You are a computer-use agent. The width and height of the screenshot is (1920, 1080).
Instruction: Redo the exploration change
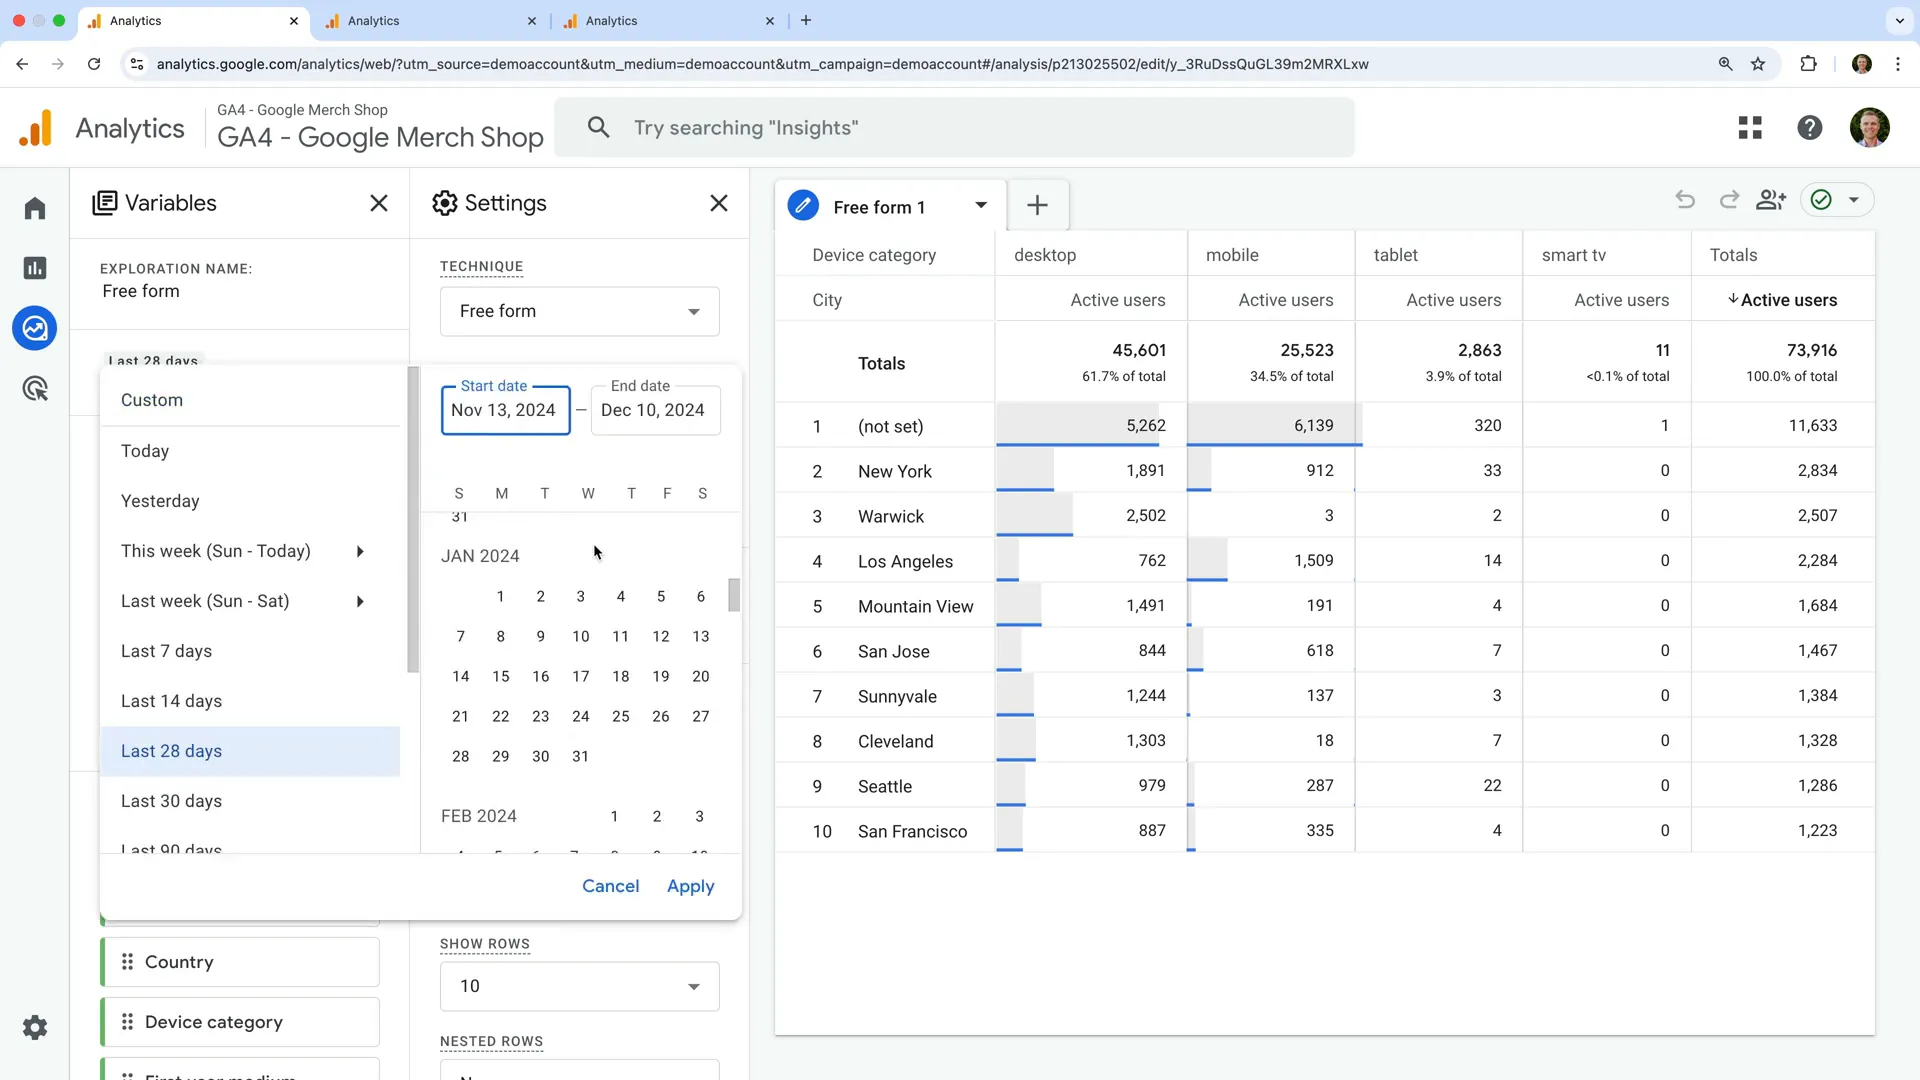click(x=1729, y=199)
